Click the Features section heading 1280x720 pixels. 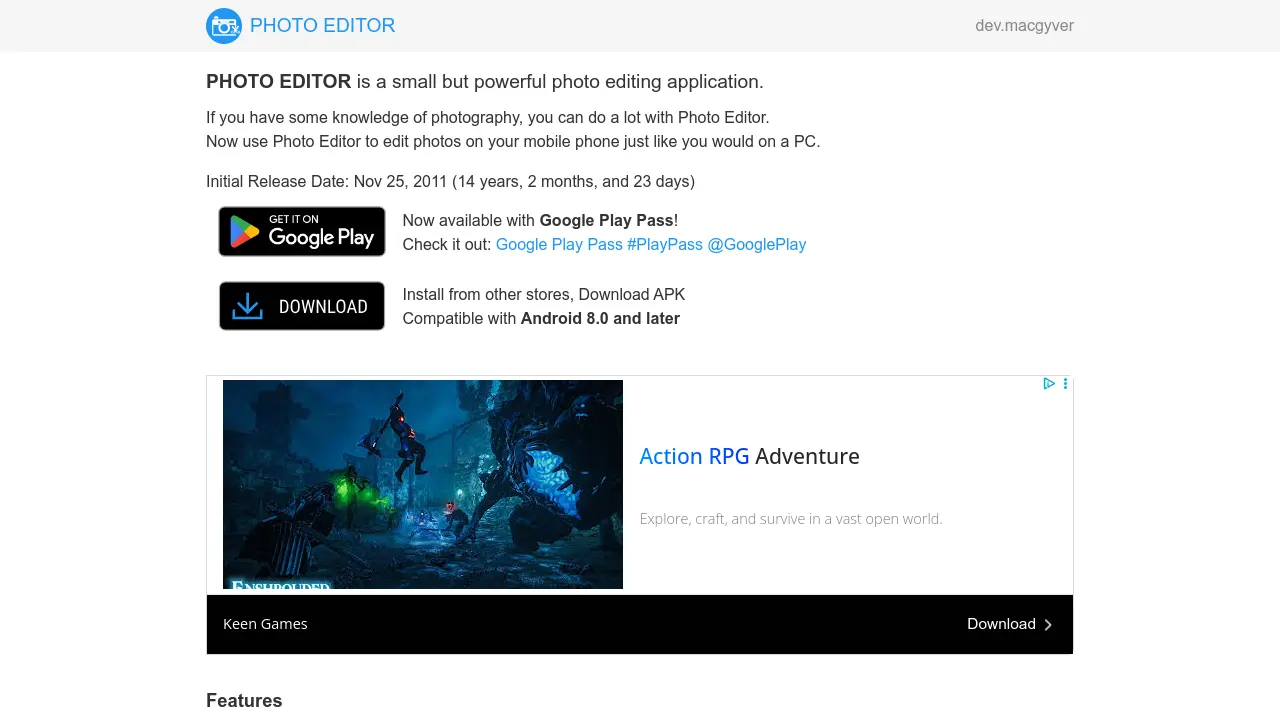(244, 700)
